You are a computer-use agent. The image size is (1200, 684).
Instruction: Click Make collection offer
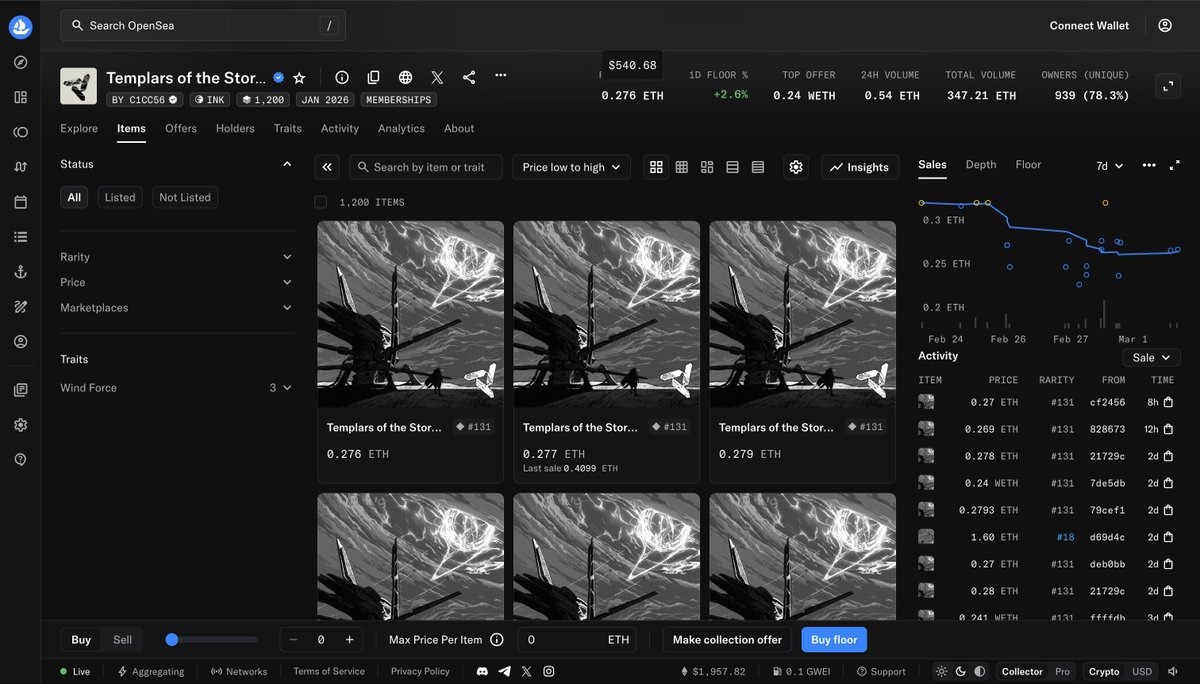point(727,640)
